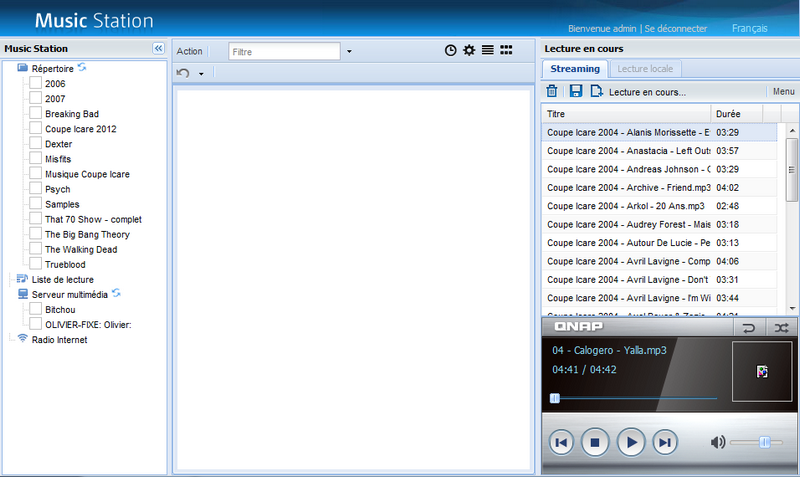
Task: Skip to next track
Action: (665, 442)
